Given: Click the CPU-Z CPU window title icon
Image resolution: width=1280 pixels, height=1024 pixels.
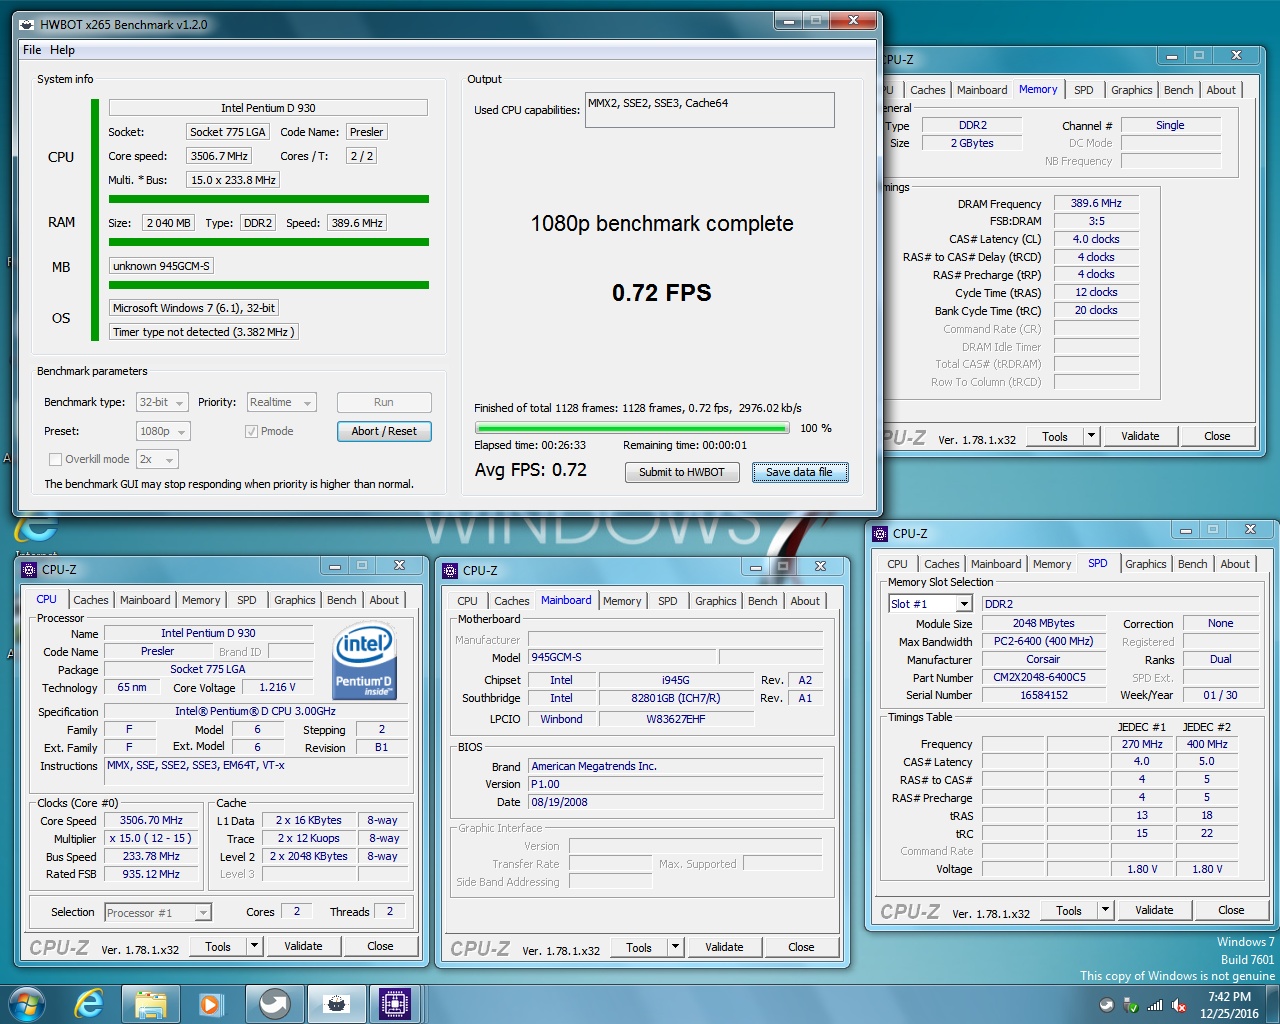Looking at the screenshot, I should click(29, 570).
